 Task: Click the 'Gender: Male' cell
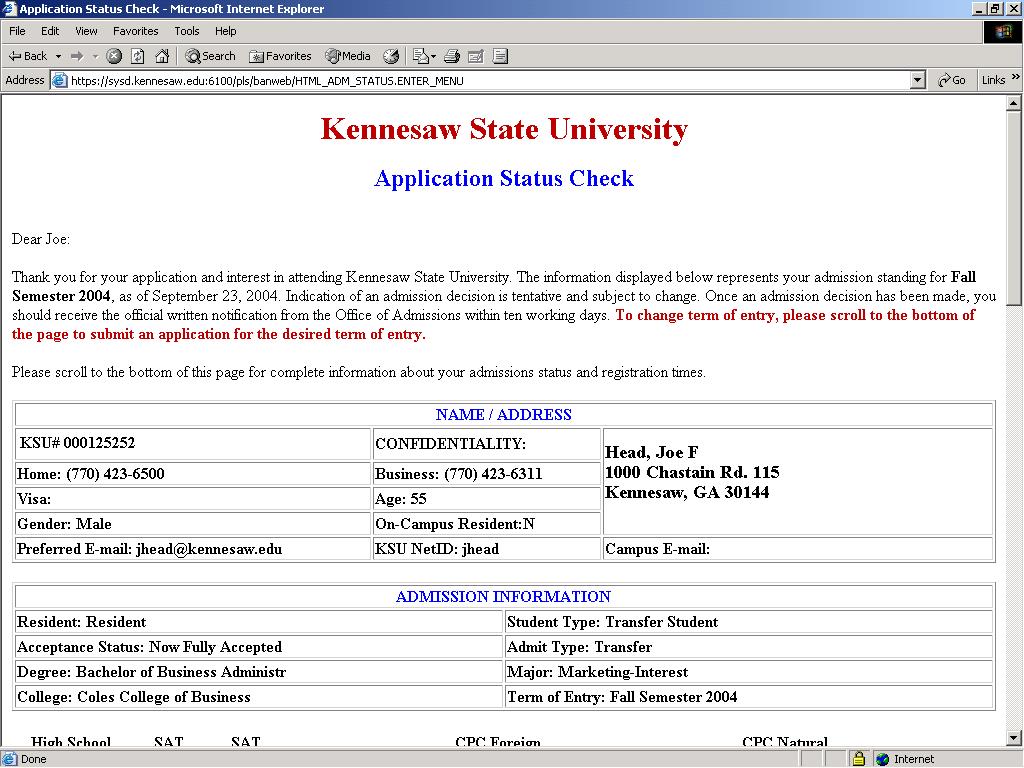193,524
